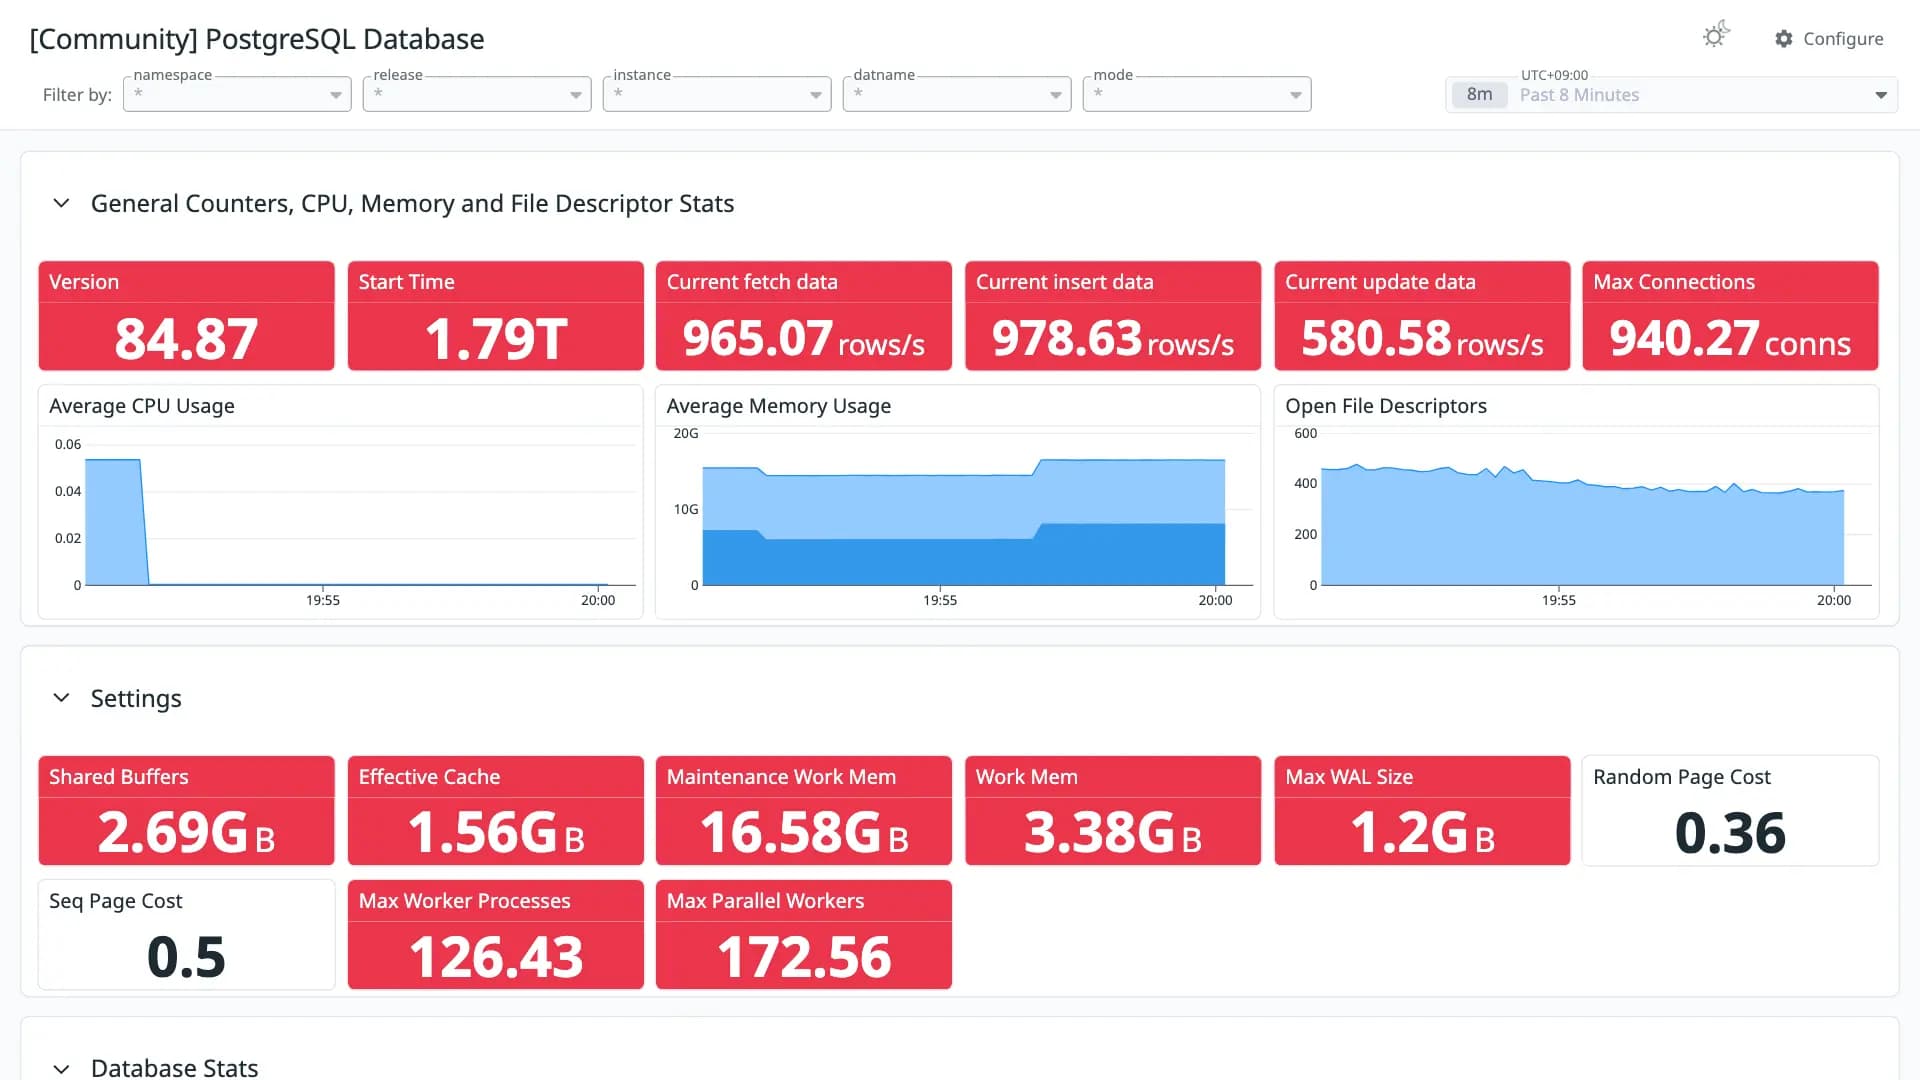
Task: Click inside the Average Memory Usage graph
Action: point(978,510)
